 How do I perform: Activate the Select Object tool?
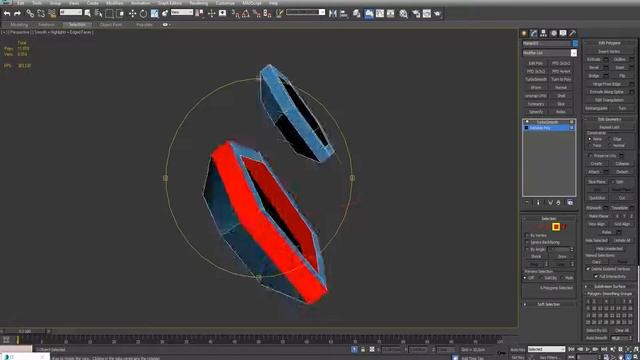click(x=87, y=13)
